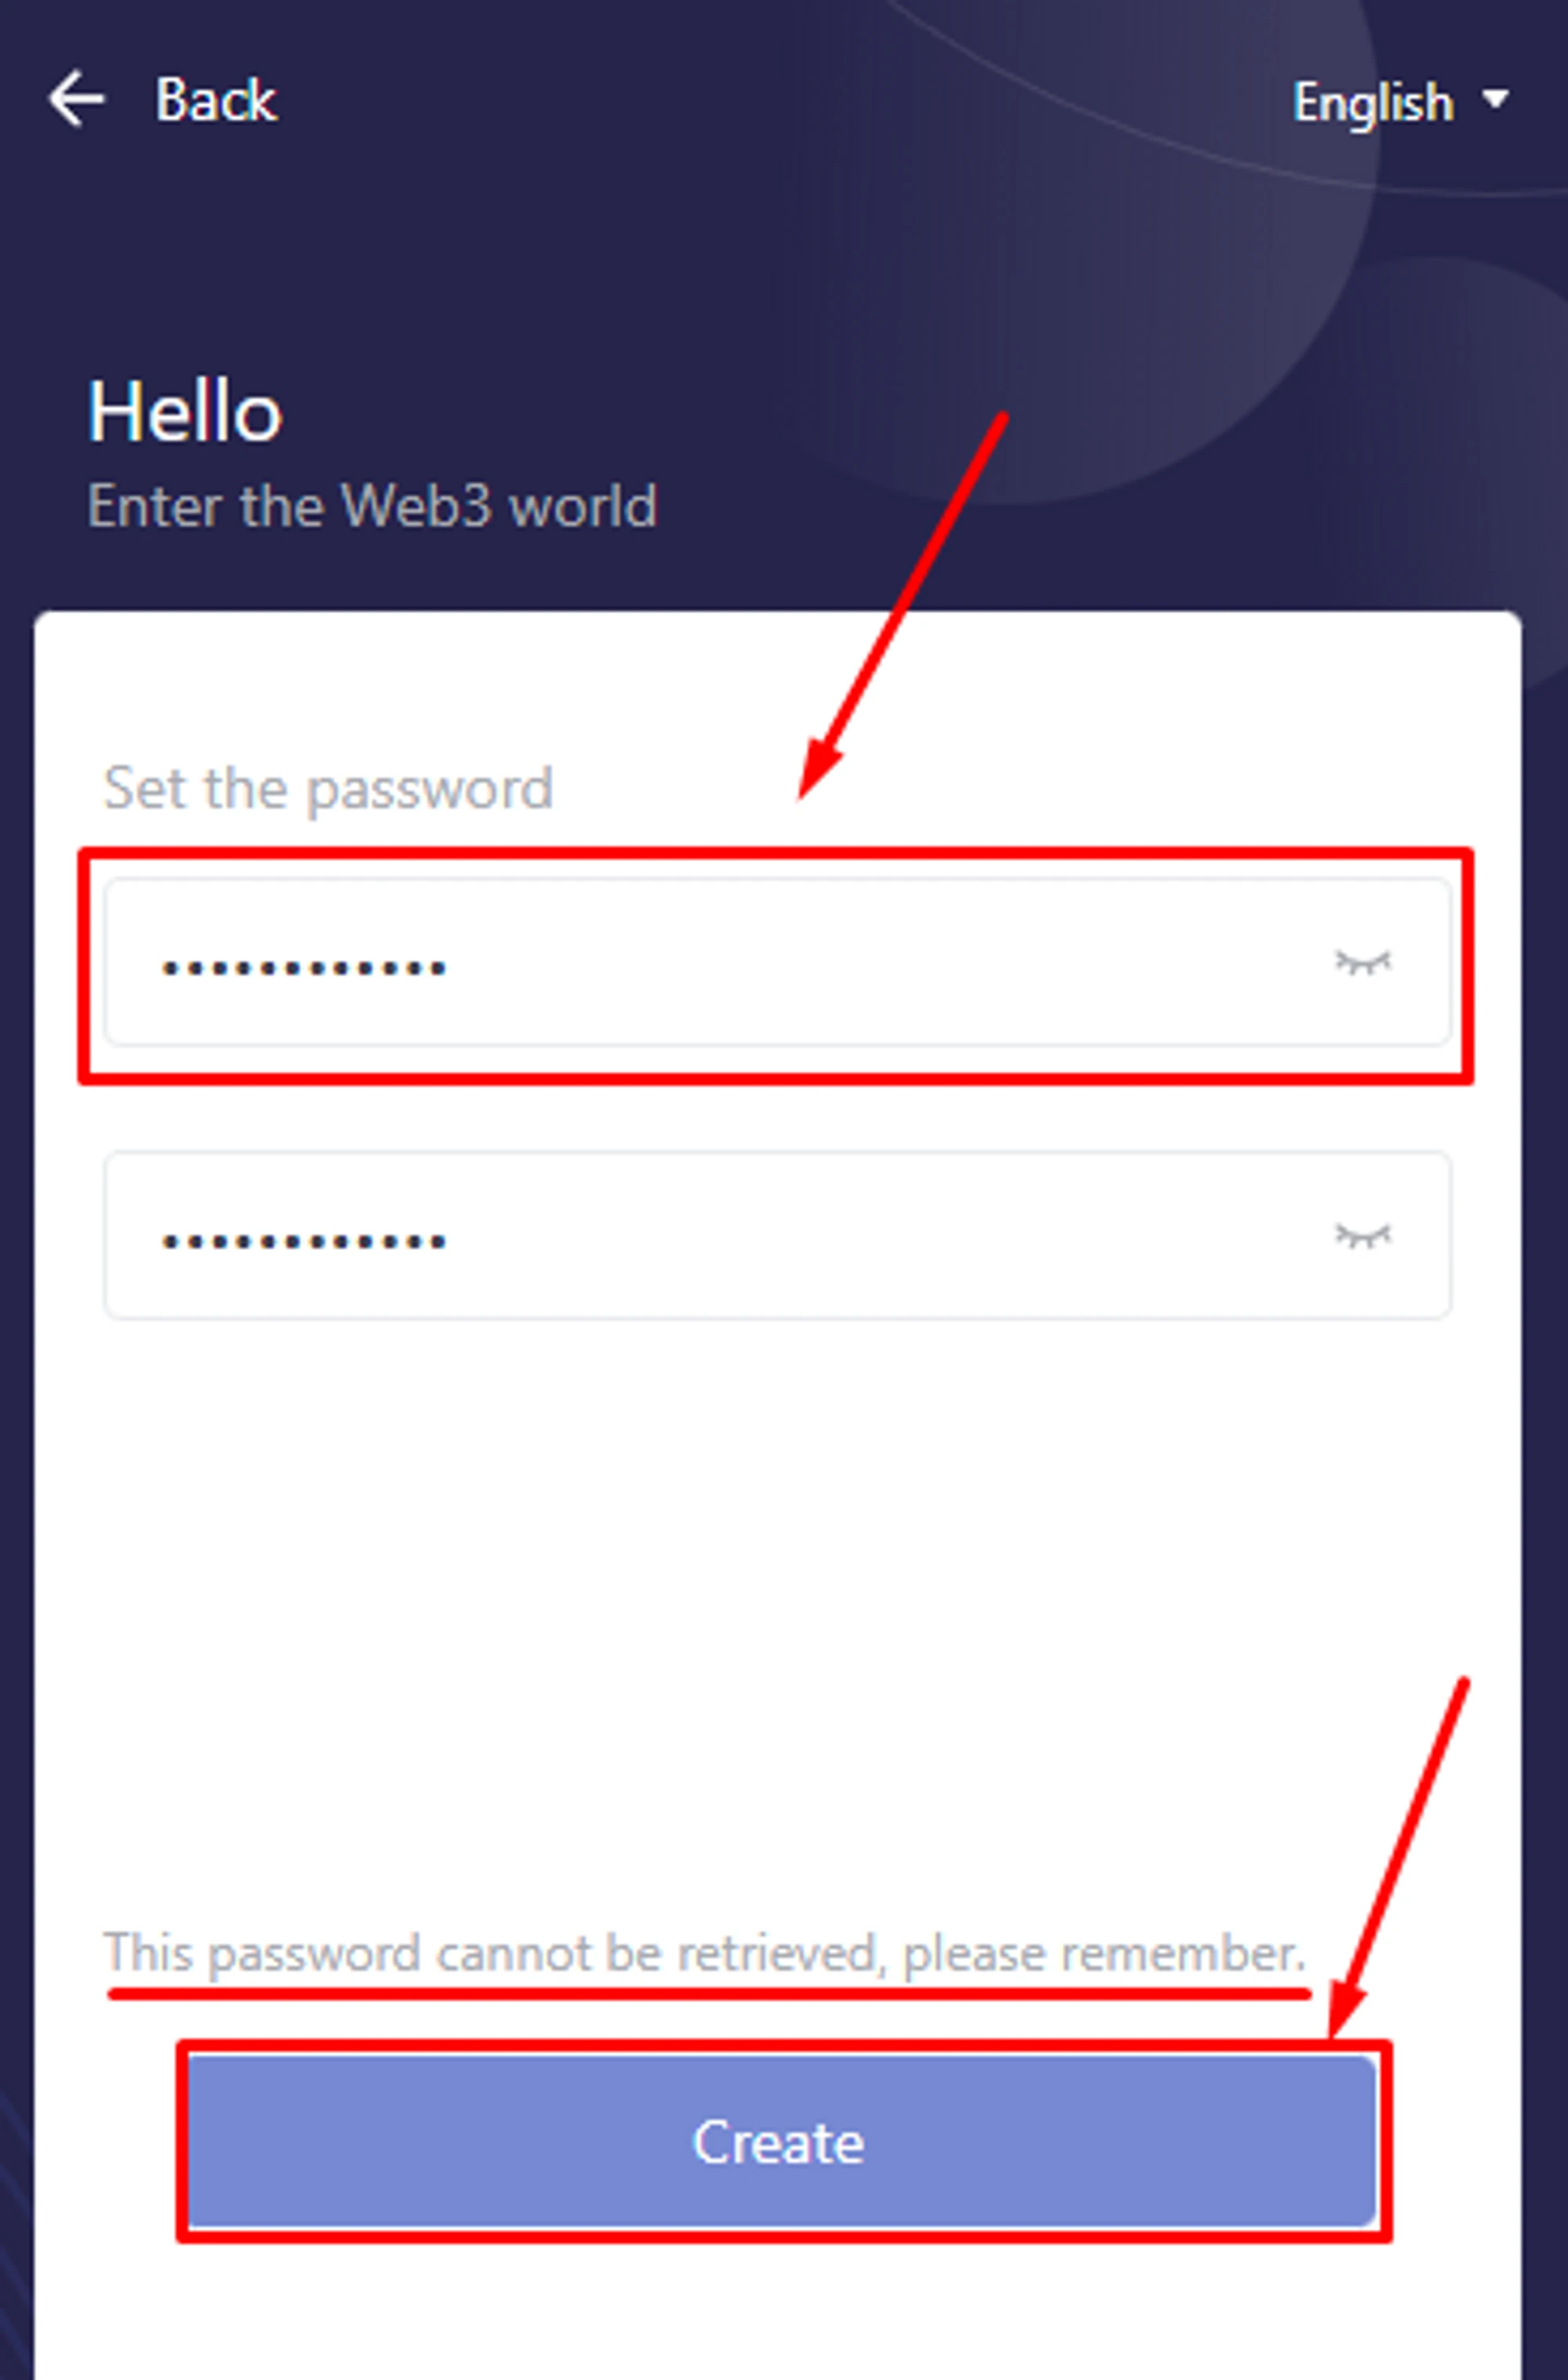Click the back arrow icon
Image resolution: width=1568 pixels, height=2380 pixels.
coord(76,99)
